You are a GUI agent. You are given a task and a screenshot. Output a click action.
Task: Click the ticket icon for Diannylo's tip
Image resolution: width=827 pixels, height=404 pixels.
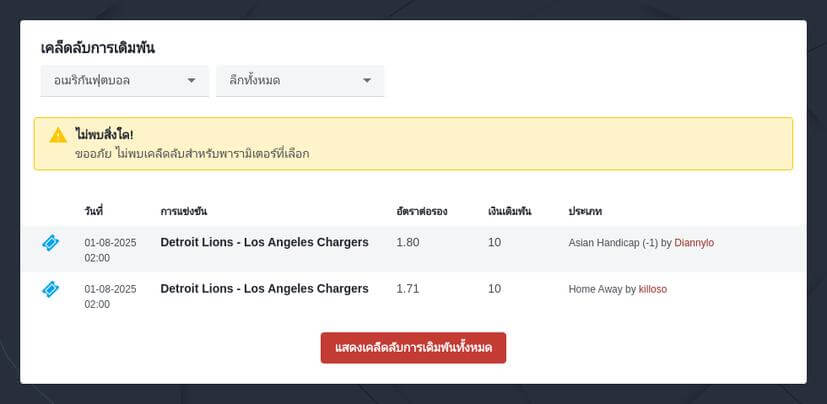pyautogui.click(x=51, y=243)
